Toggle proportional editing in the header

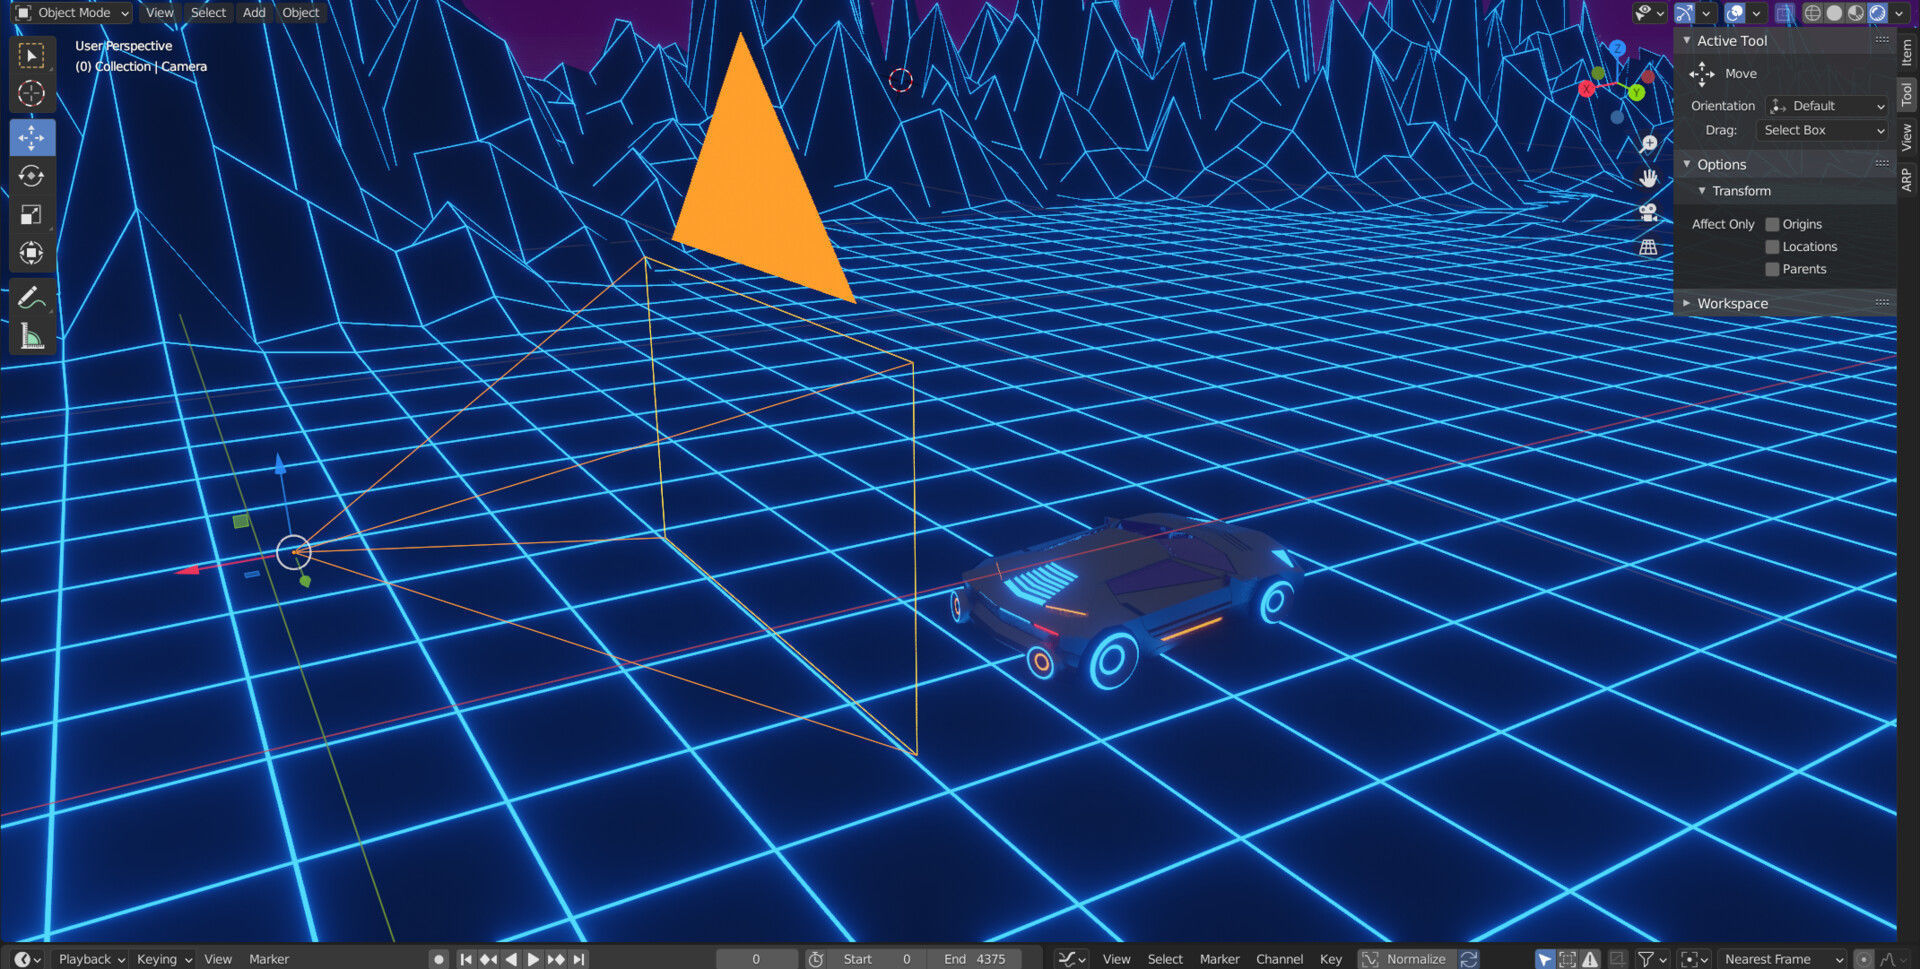click(1737, 13)
